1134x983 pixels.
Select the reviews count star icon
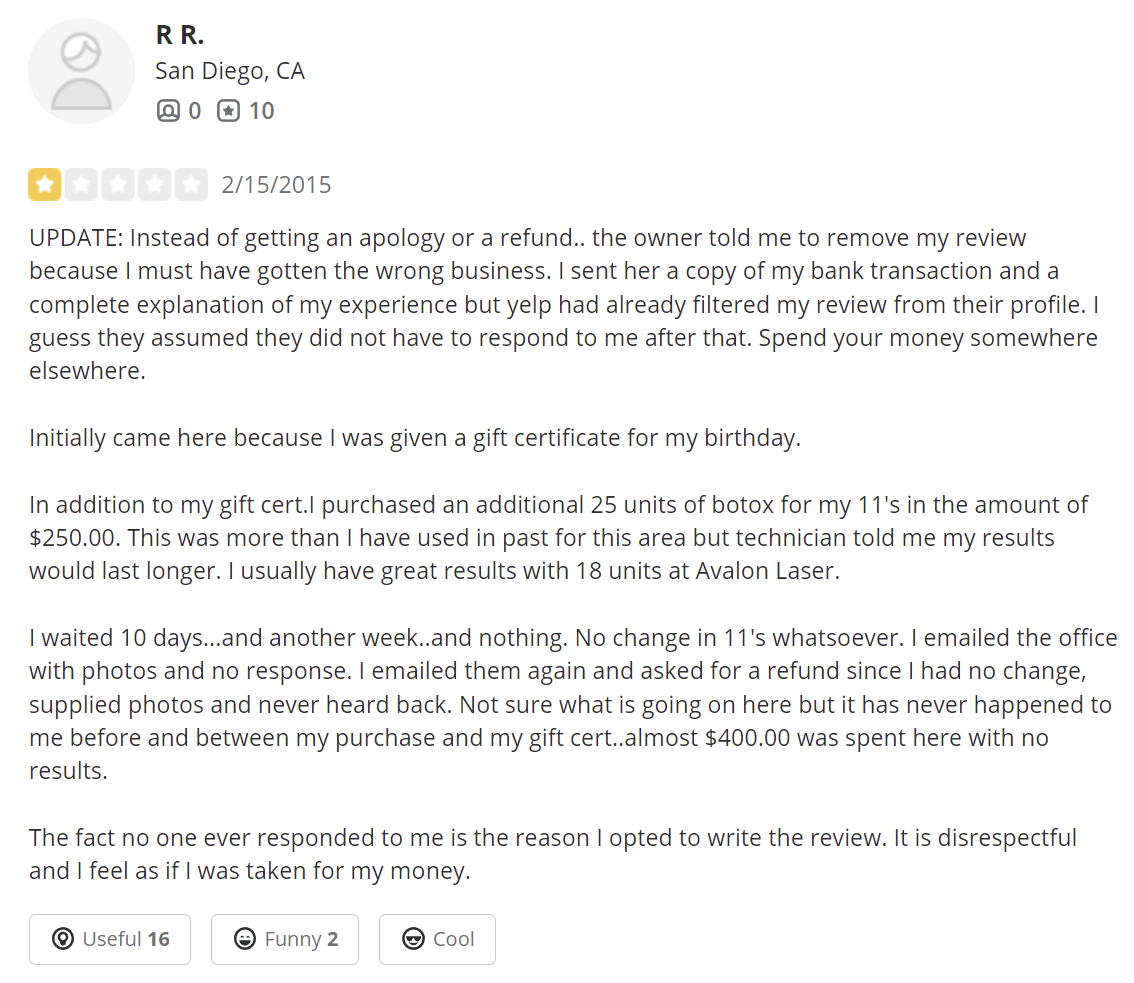point(229,111)
